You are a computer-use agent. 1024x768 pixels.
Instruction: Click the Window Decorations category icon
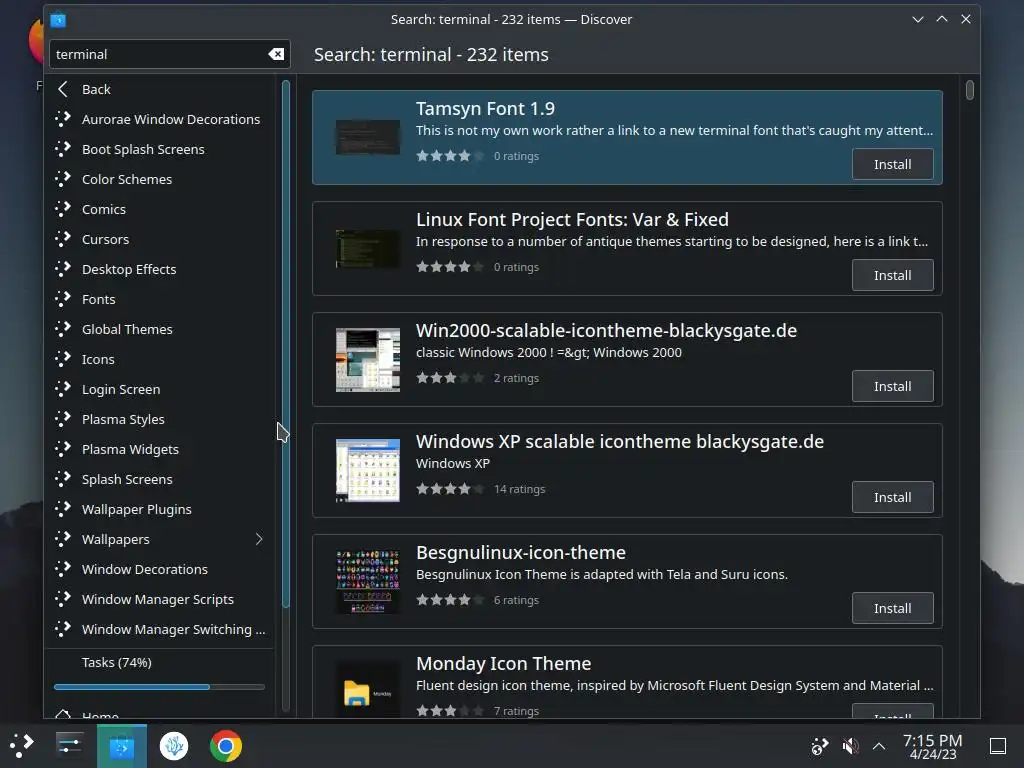click(63, 569)
